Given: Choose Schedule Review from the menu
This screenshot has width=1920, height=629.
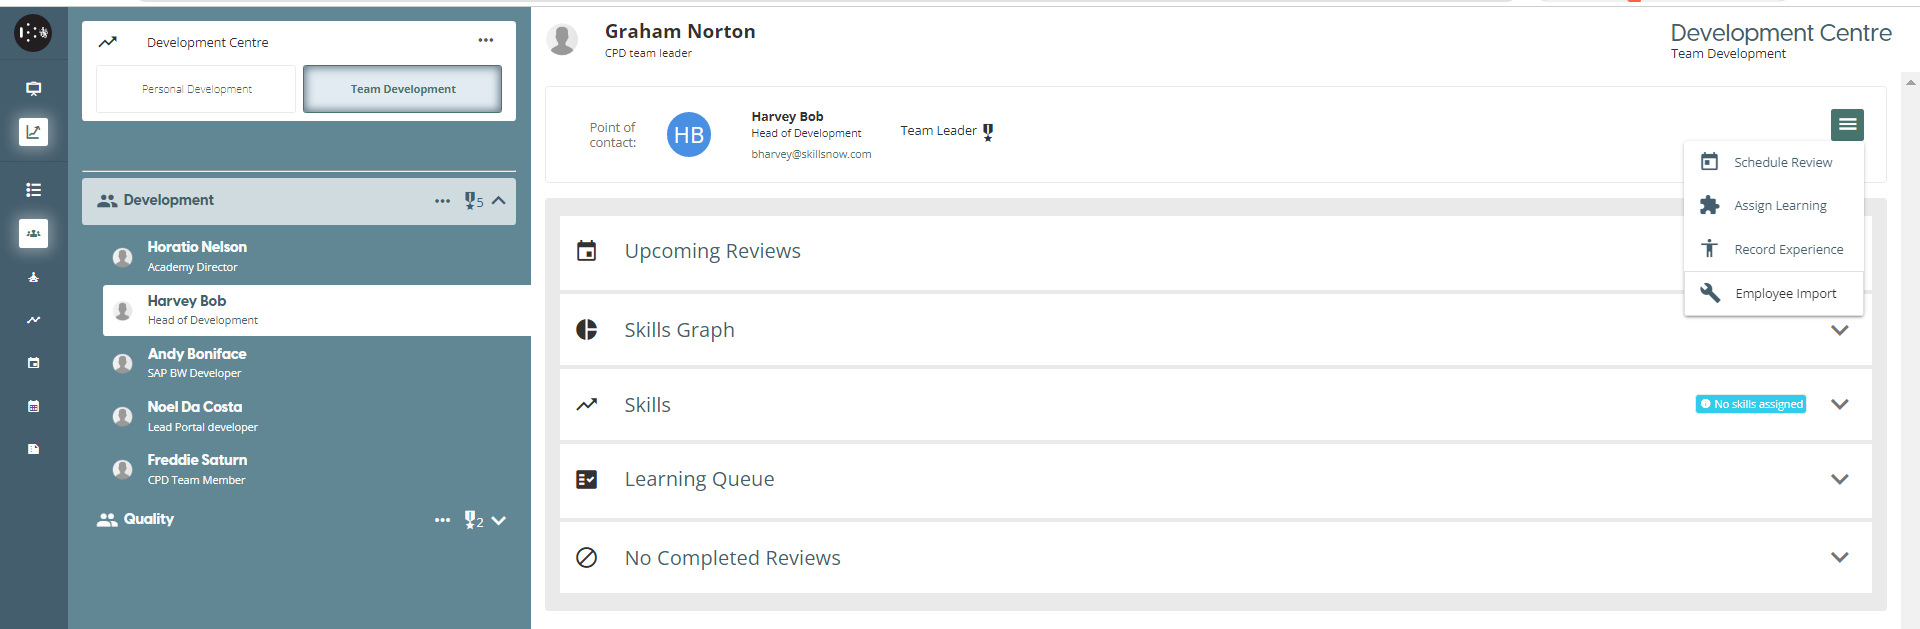Looking at the screenshot, I should click(1782, 162).
